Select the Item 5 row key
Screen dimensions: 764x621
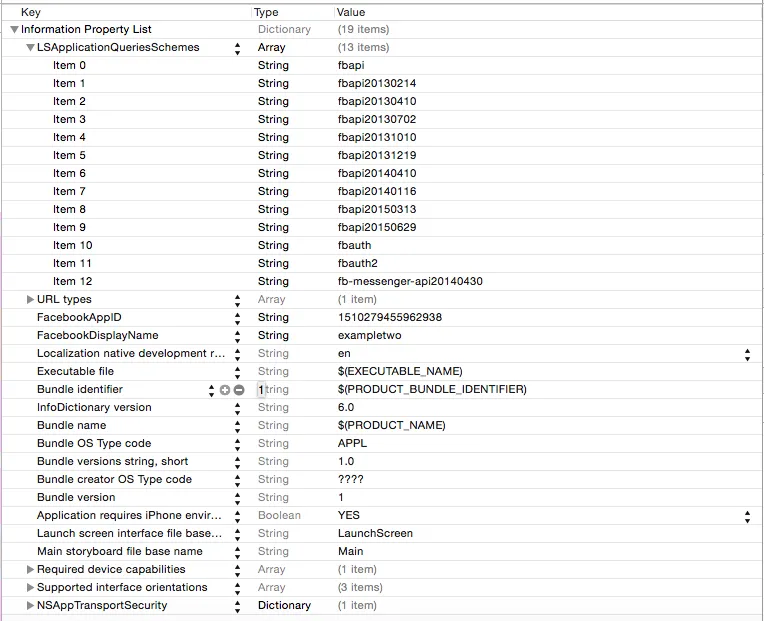[x=69, y=155]
